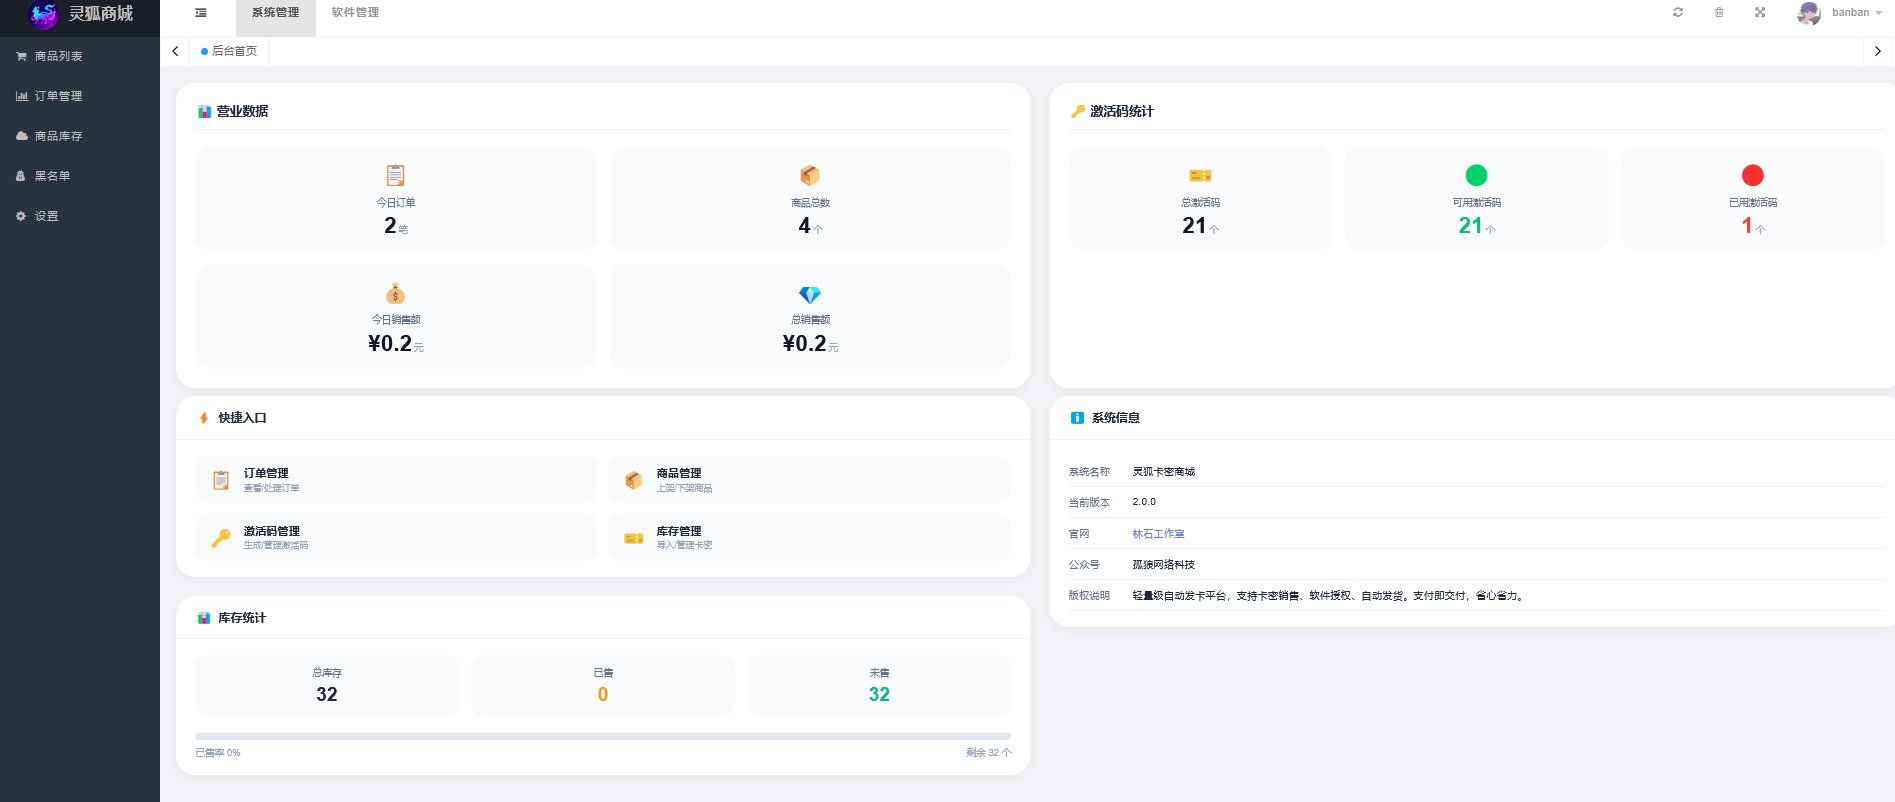Screen dimensions: 1895x802
Task: Select the 后台首页 page tab
Action: tap(230, 51)
